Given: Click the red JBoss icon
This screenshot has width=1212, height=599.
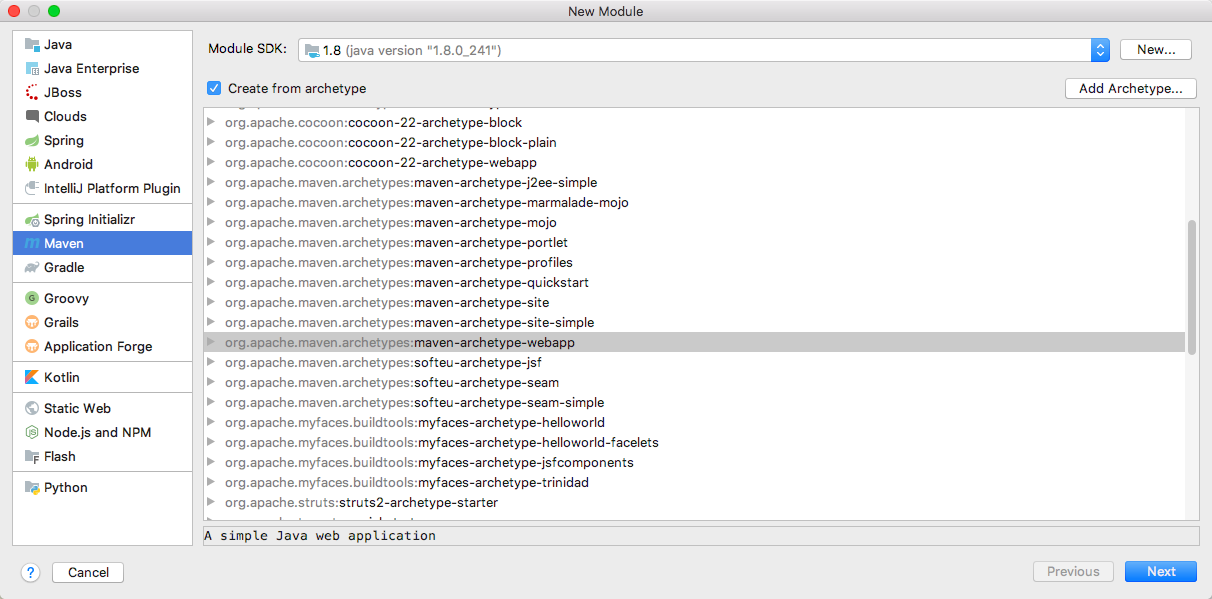Looking at the screenshot, I should tap(32, 93).
